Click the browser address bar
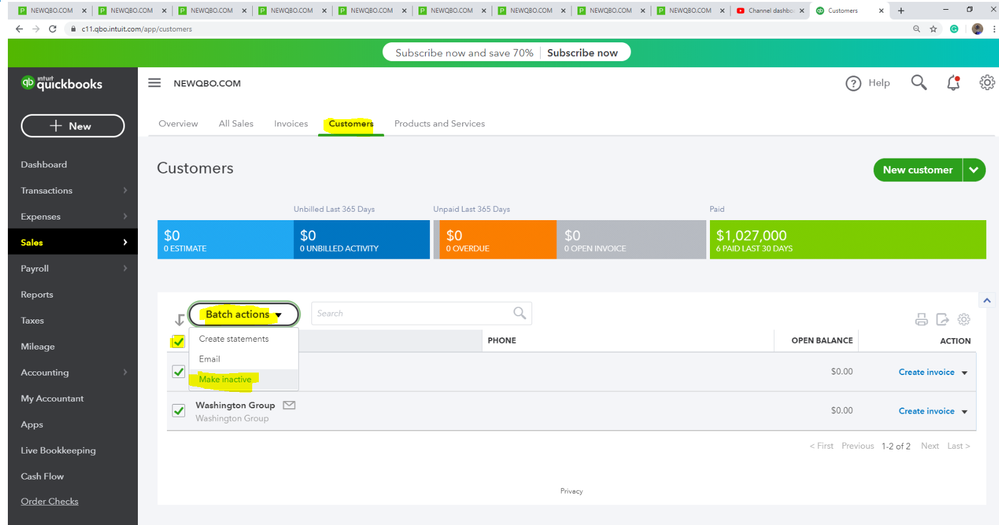This screenshot has width=999, height=525. pos(484,29)
